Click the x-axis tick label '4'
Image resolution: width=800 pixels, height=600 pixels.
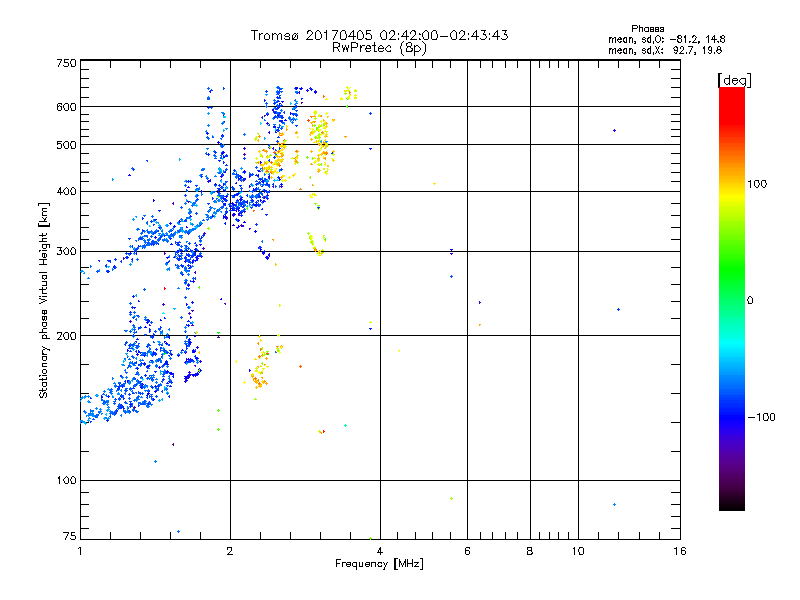point(380,551)
